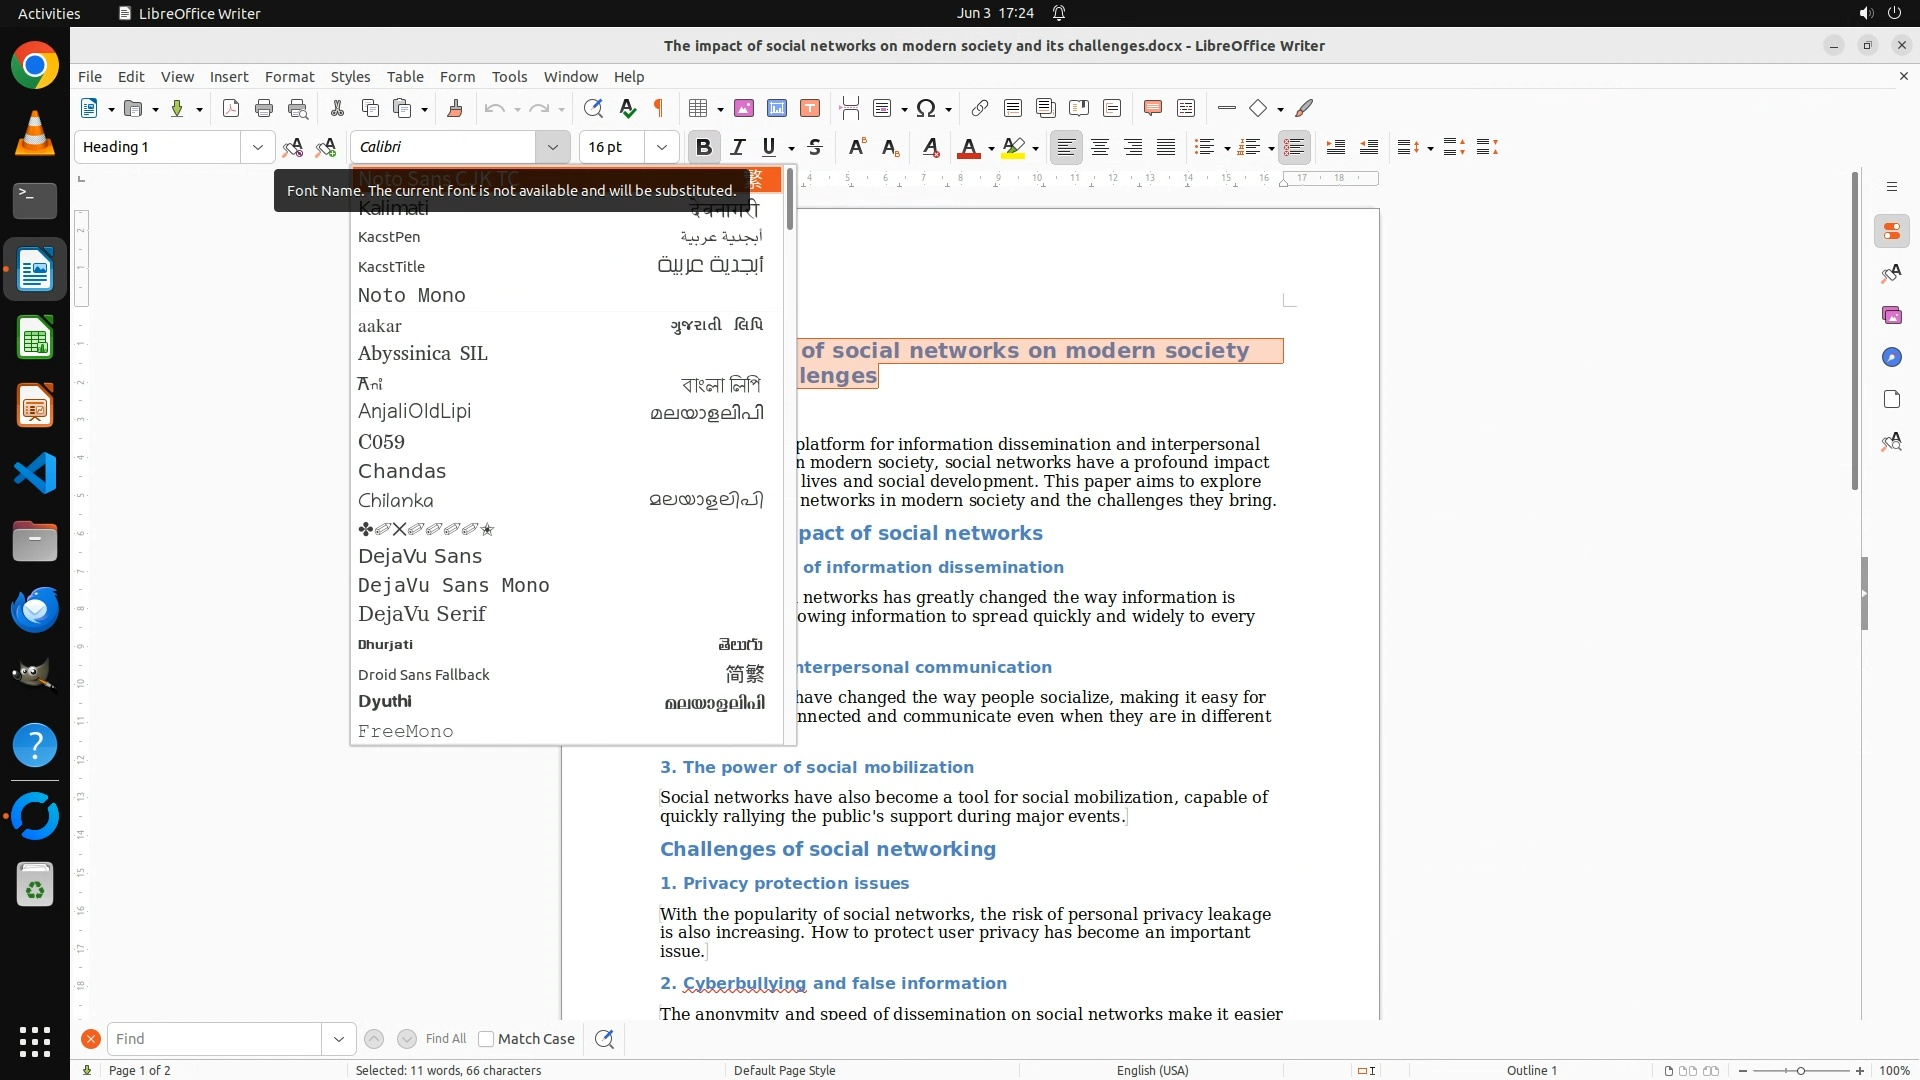Click the Insert Special Character omega icon
This screenshot has width=1920, height=1080.
click(926, 108)
